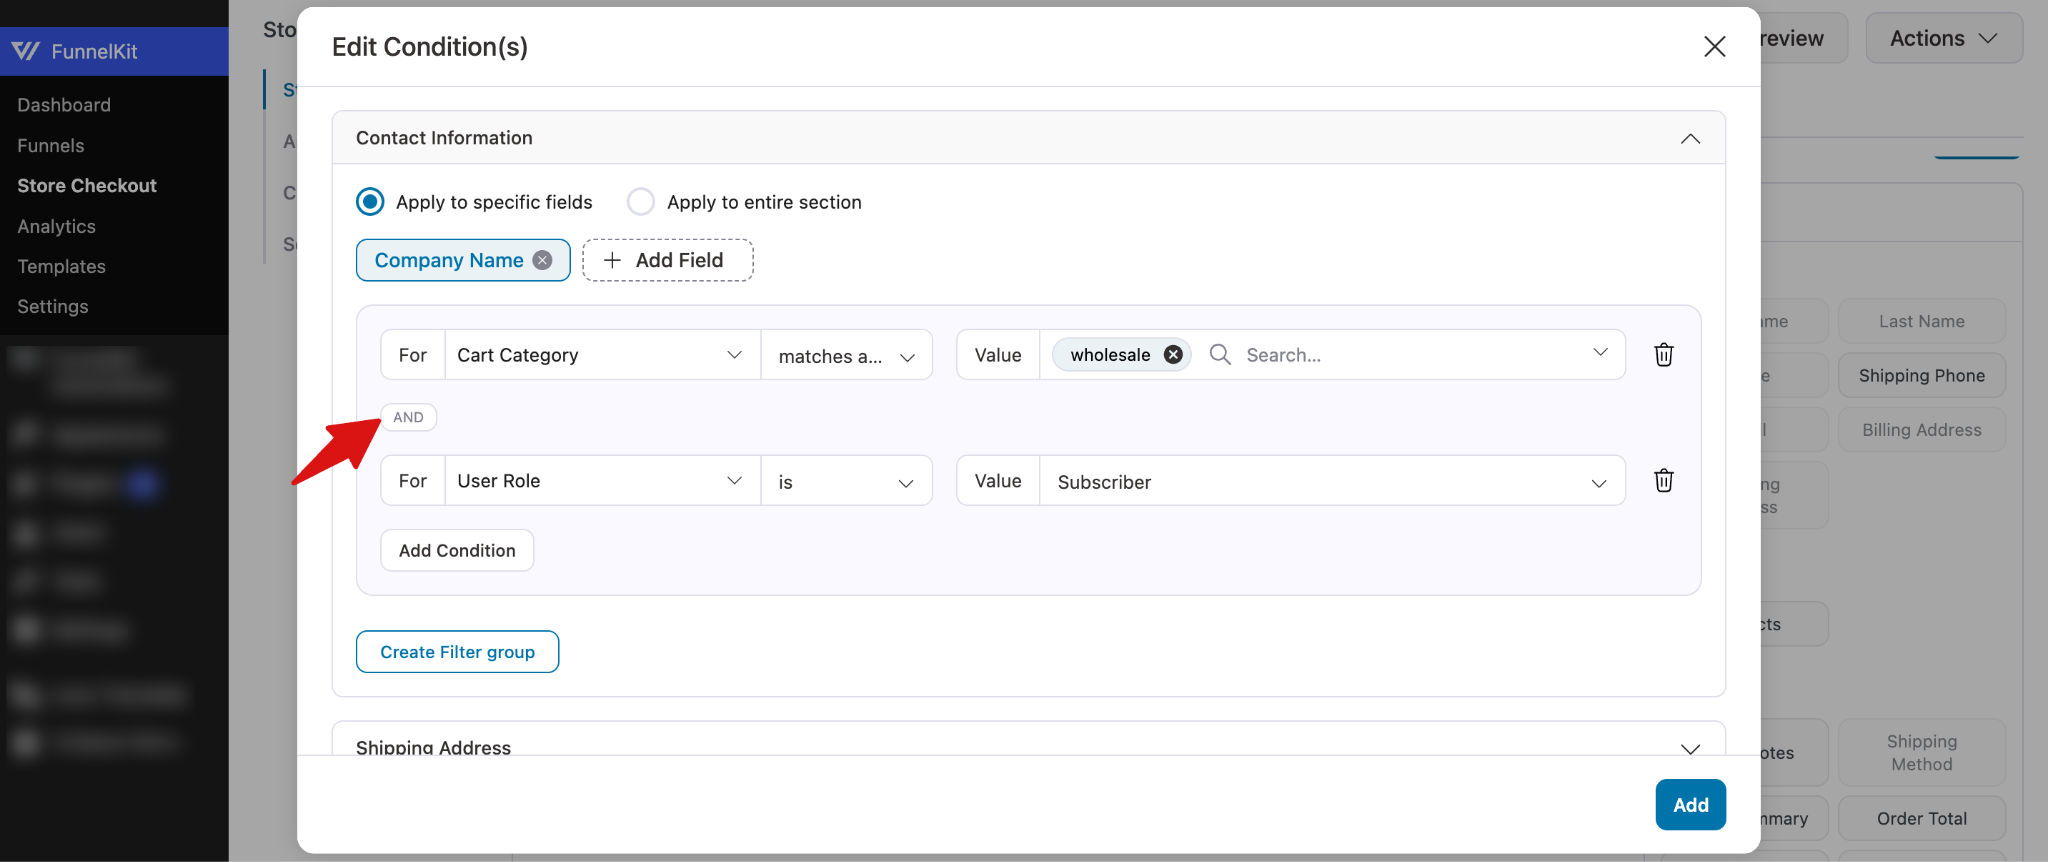
Task: Open the 'matches a...' operator dropdown
Action: (846, 355)
